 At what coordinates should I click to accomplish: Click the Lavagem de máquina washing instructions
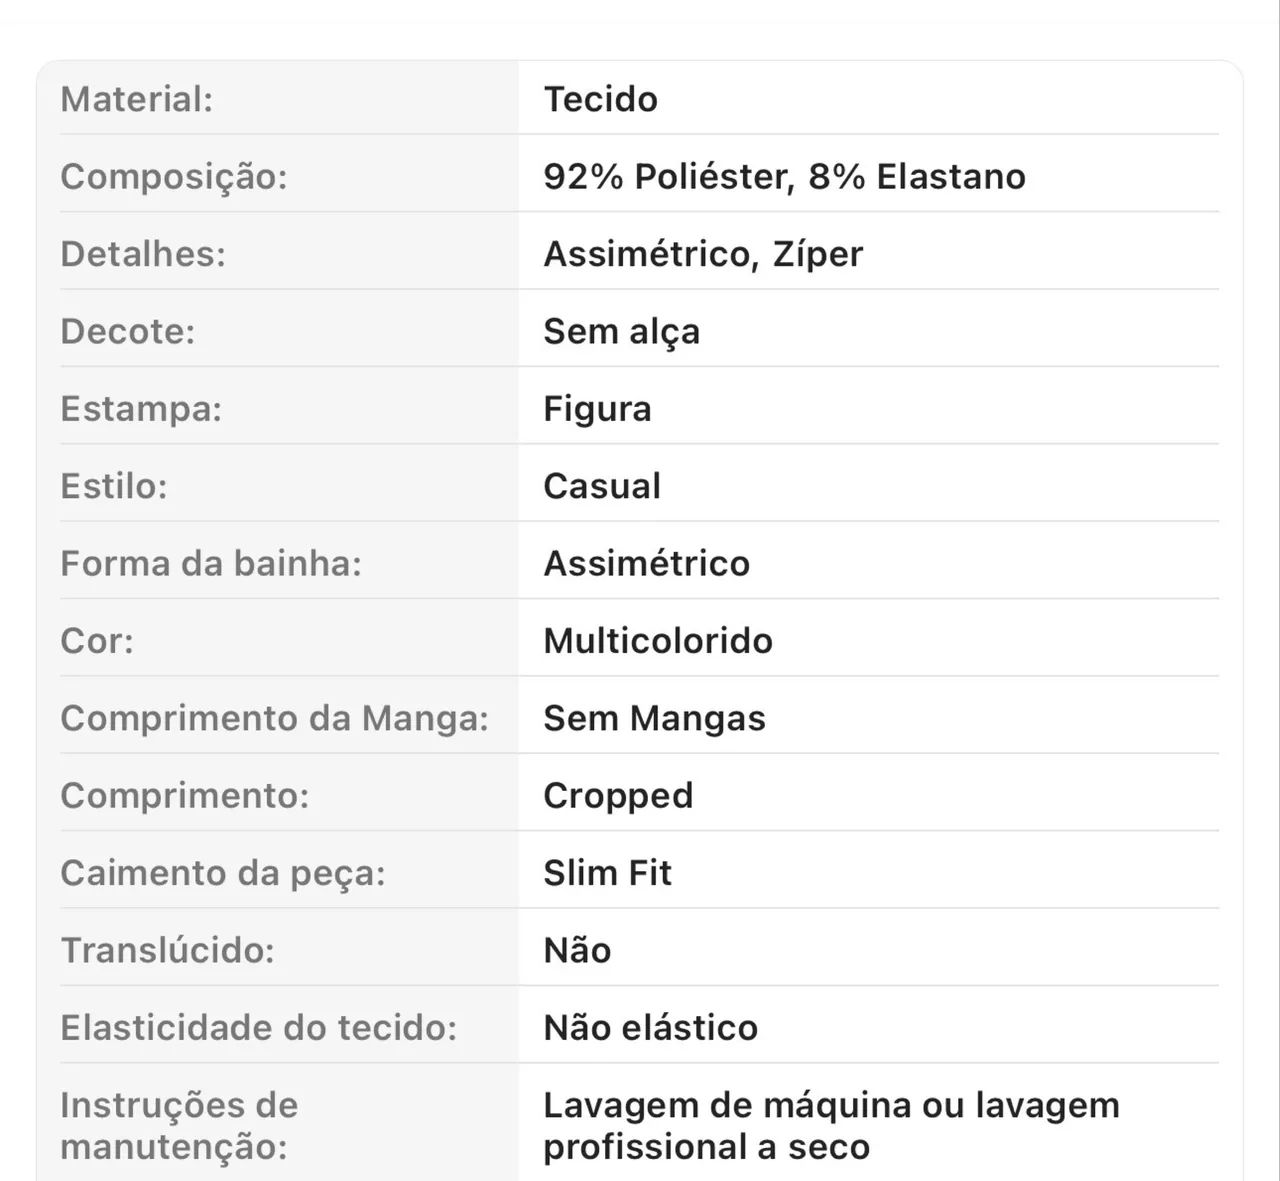pyautogui.click(x=831, y=1126)
